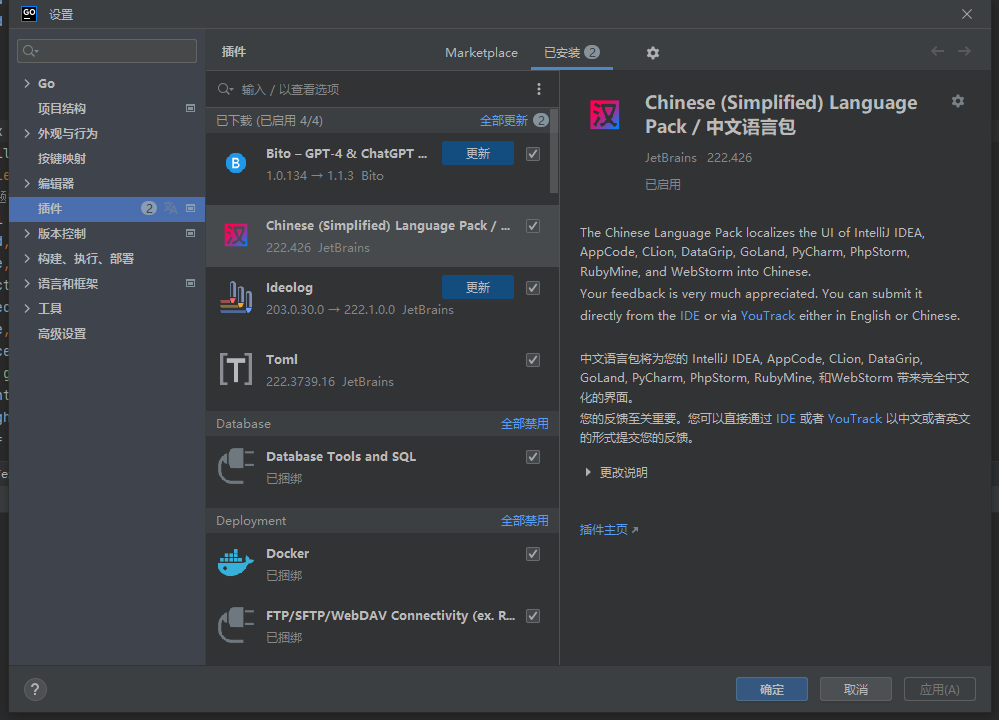
Task: Open the 按键映射 settings page
Action: 62,158
